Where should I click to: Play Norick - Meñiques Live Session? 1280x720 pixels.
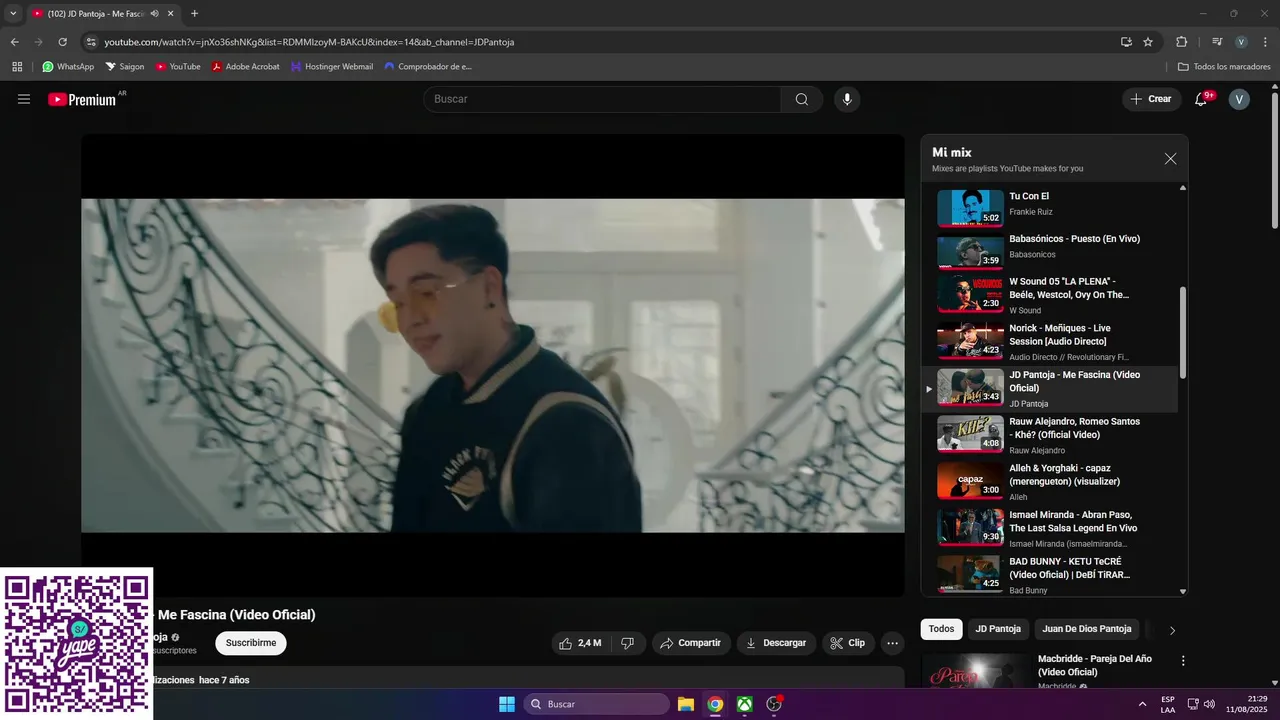point(1050,342)
